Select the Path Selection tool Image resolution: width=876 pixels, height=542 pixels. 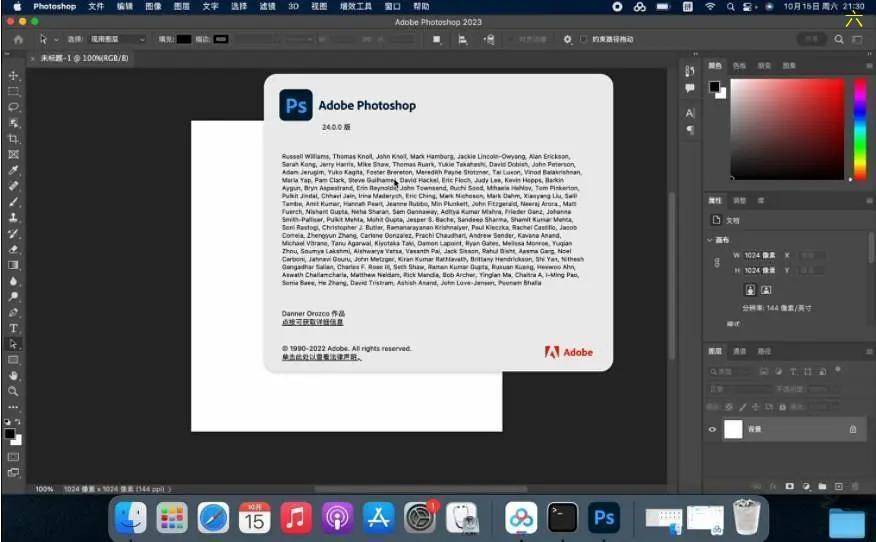[x=13, y=344]
